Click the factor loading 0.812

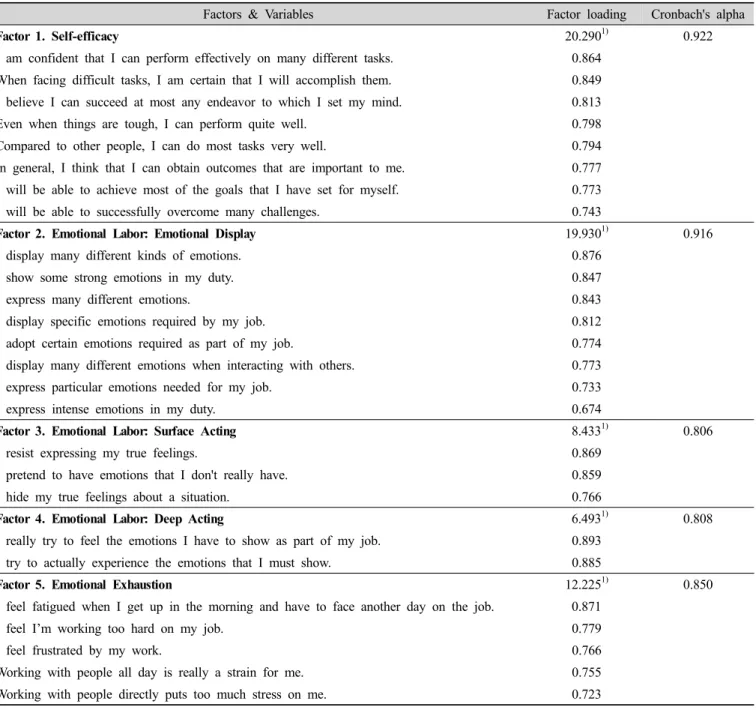coord(586,322)
